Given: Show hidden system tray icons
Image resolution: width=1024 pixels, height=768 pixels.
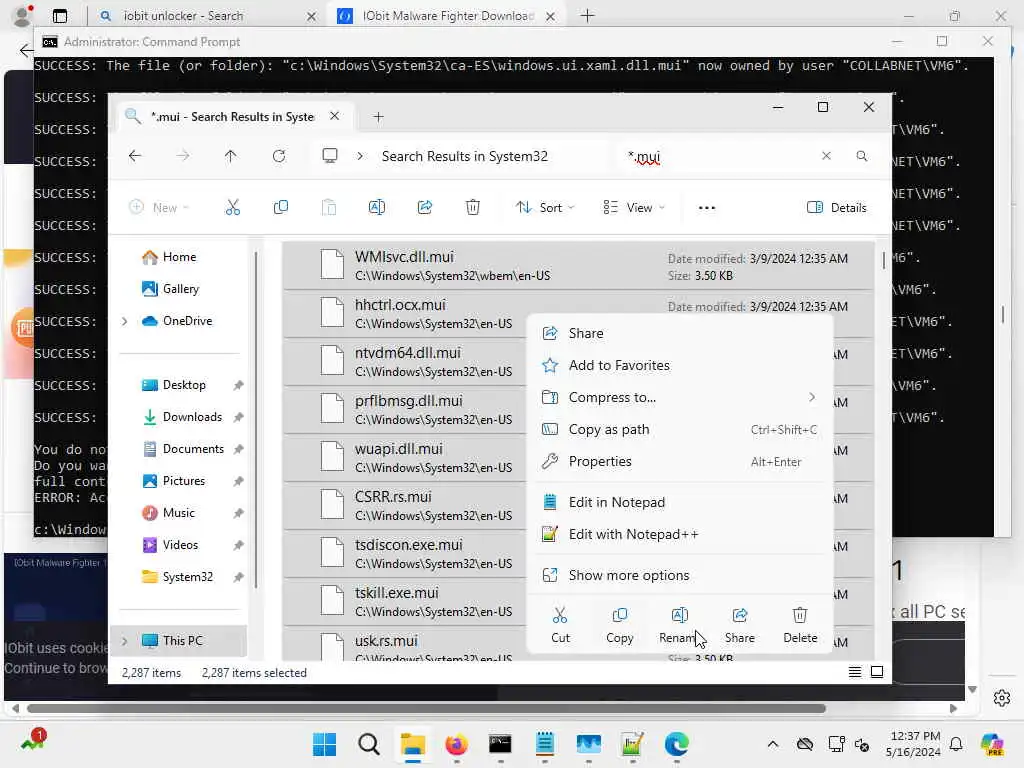Looking at the screenshot, I should [773, 744].
